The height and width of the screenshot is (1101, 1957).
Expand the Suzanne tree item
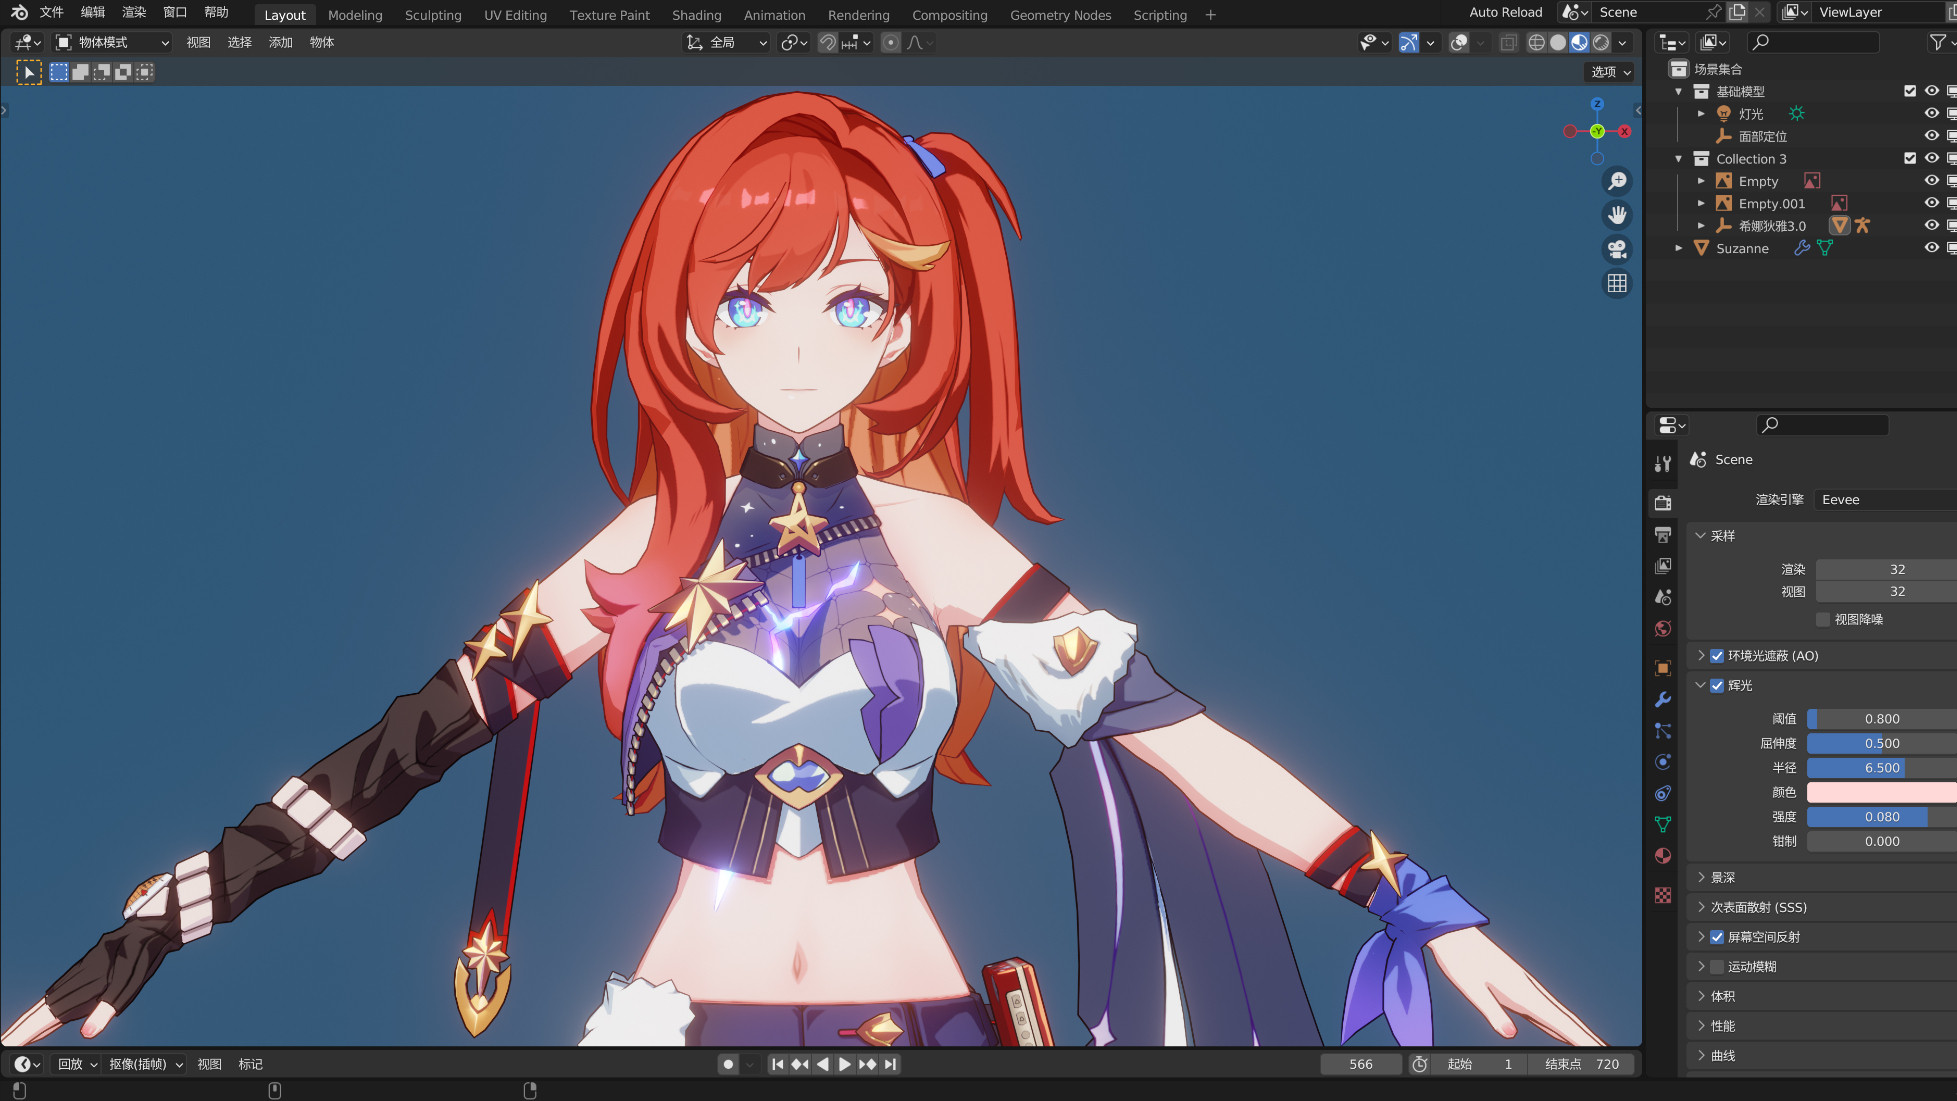click(1679, 248)
